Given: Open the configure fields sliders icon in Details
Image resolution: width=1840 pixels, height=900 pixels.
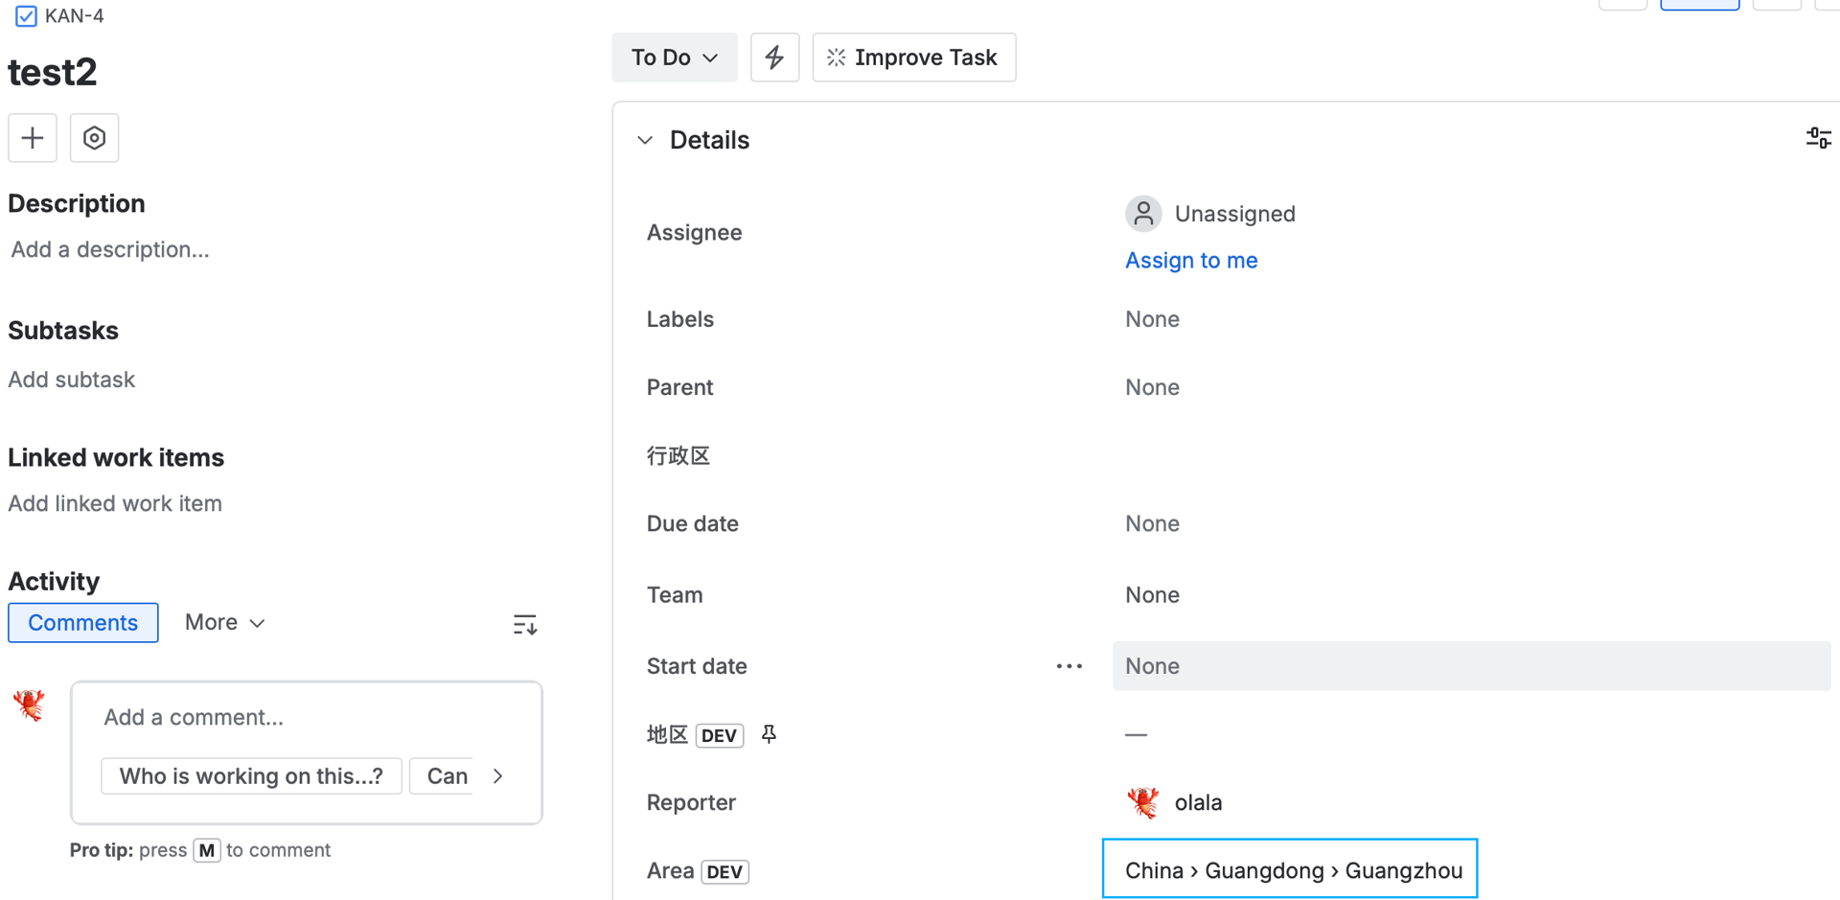Looking at the screenshot, I should (x=1818, y=138).
